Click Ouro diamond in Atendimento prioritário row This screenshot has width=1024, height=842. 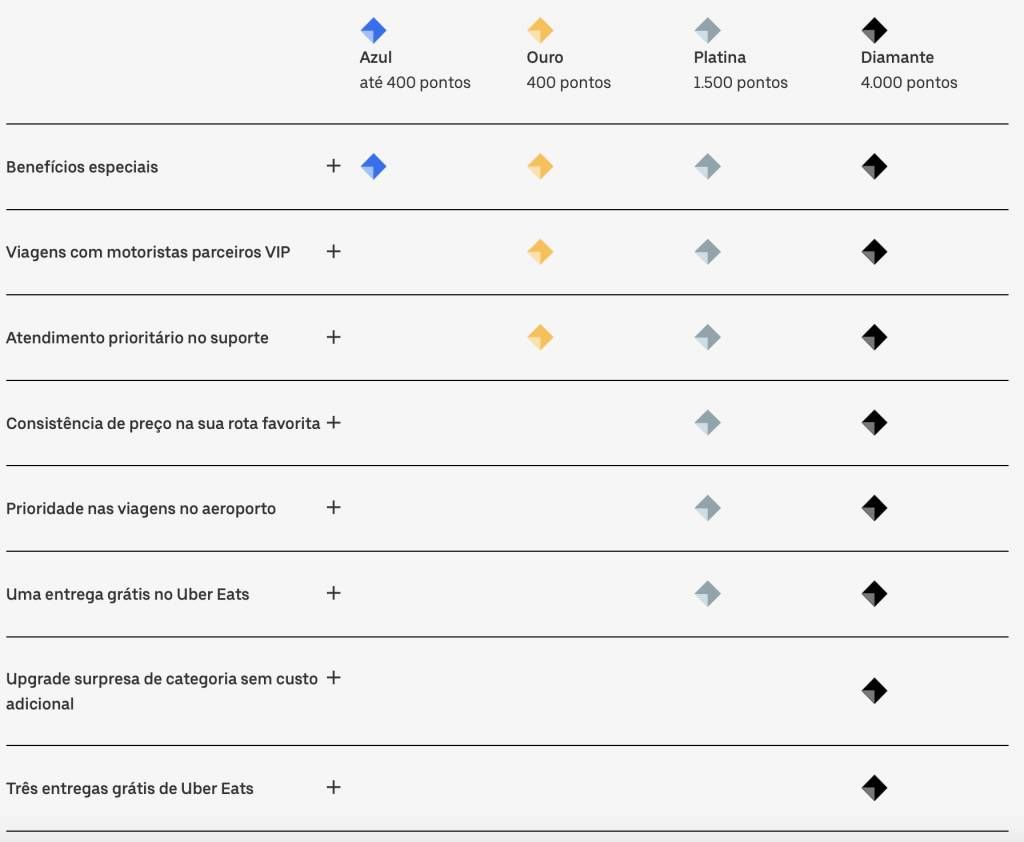(x=540, y=337)
